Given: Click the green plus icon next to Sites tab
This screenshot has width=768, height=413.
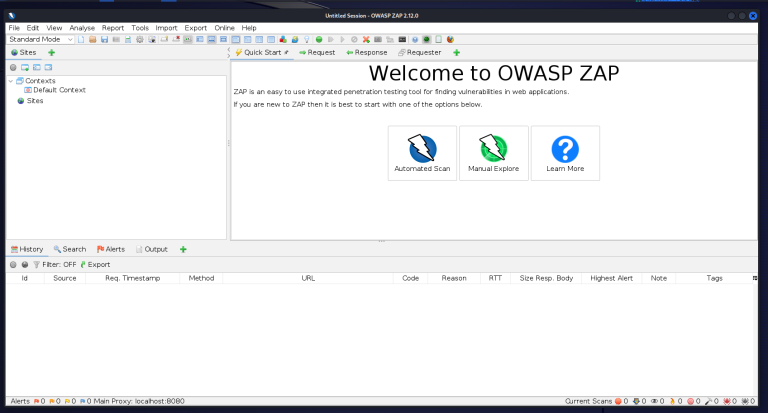Looking at the screenshot, I should point(51,52).
